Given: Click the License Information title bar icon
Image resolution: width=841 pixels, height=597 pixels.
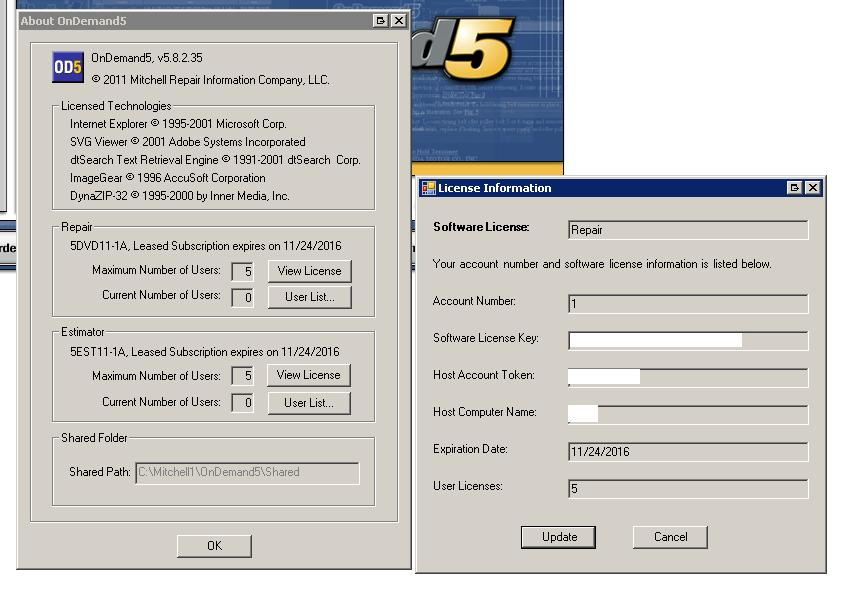Looking at the screenshot, I should click(428, 188).
